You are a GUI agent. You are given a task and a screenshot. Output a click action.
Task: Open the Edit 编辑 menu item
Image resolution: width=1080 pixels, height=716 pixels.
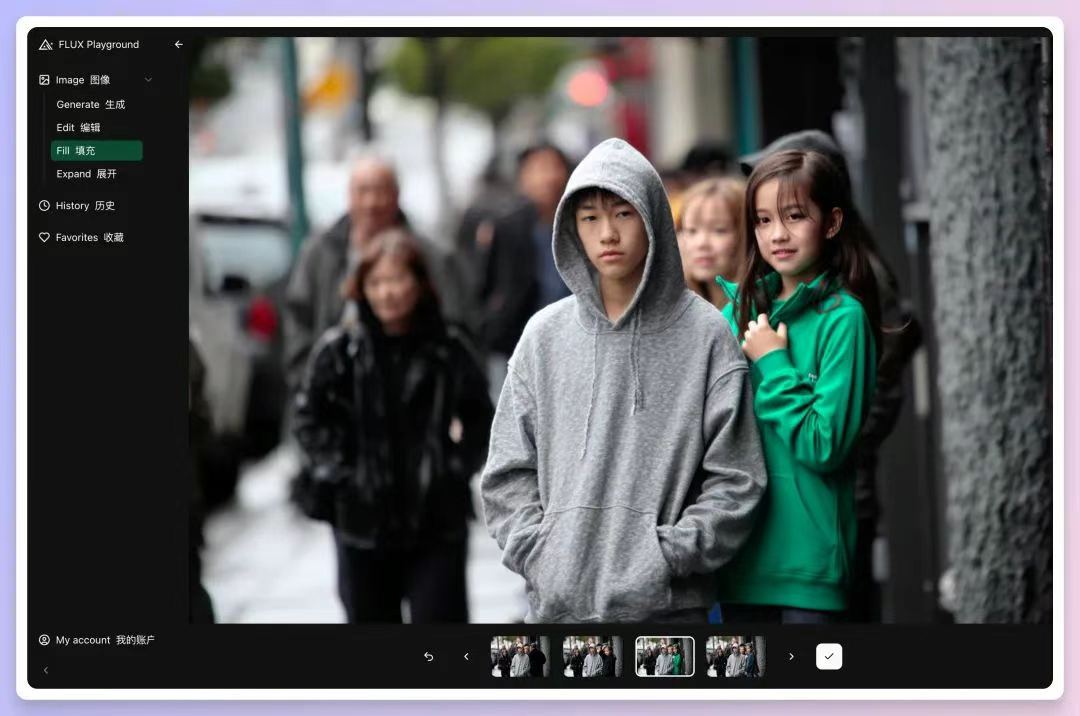[x=78, y=127]
